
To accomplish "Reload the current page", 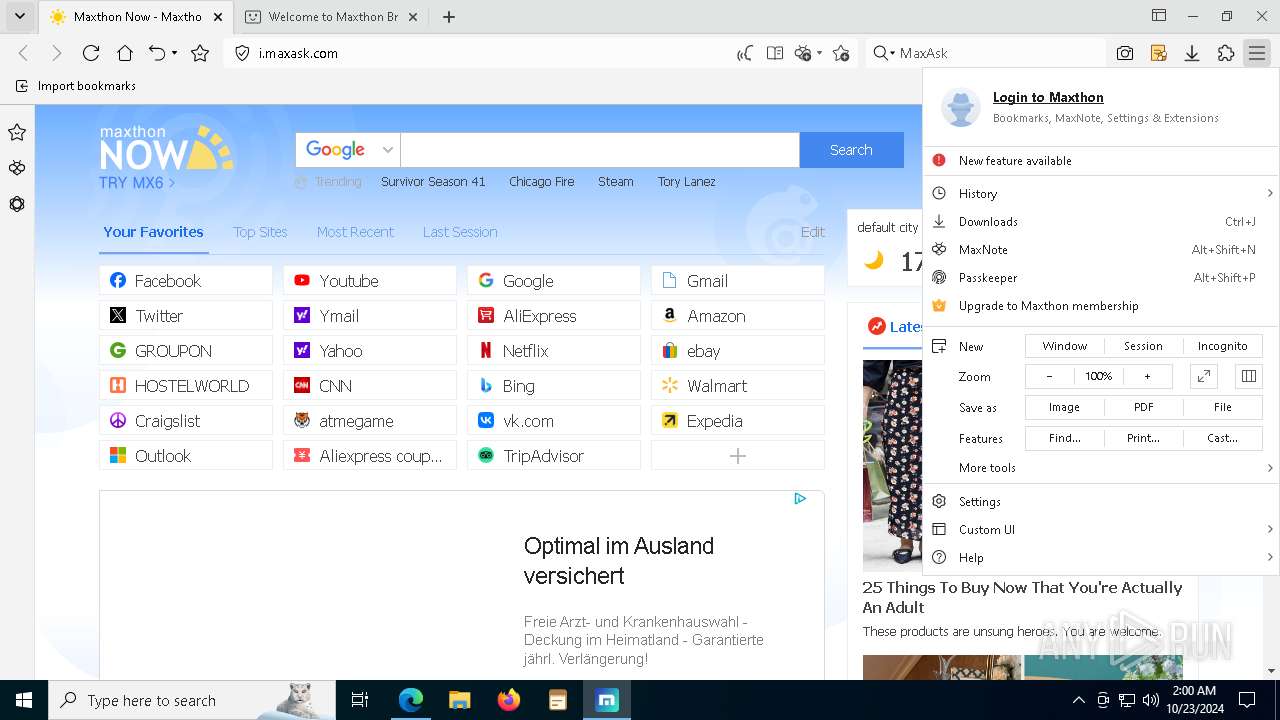I will pyautogui.click(x=91, y=53).
